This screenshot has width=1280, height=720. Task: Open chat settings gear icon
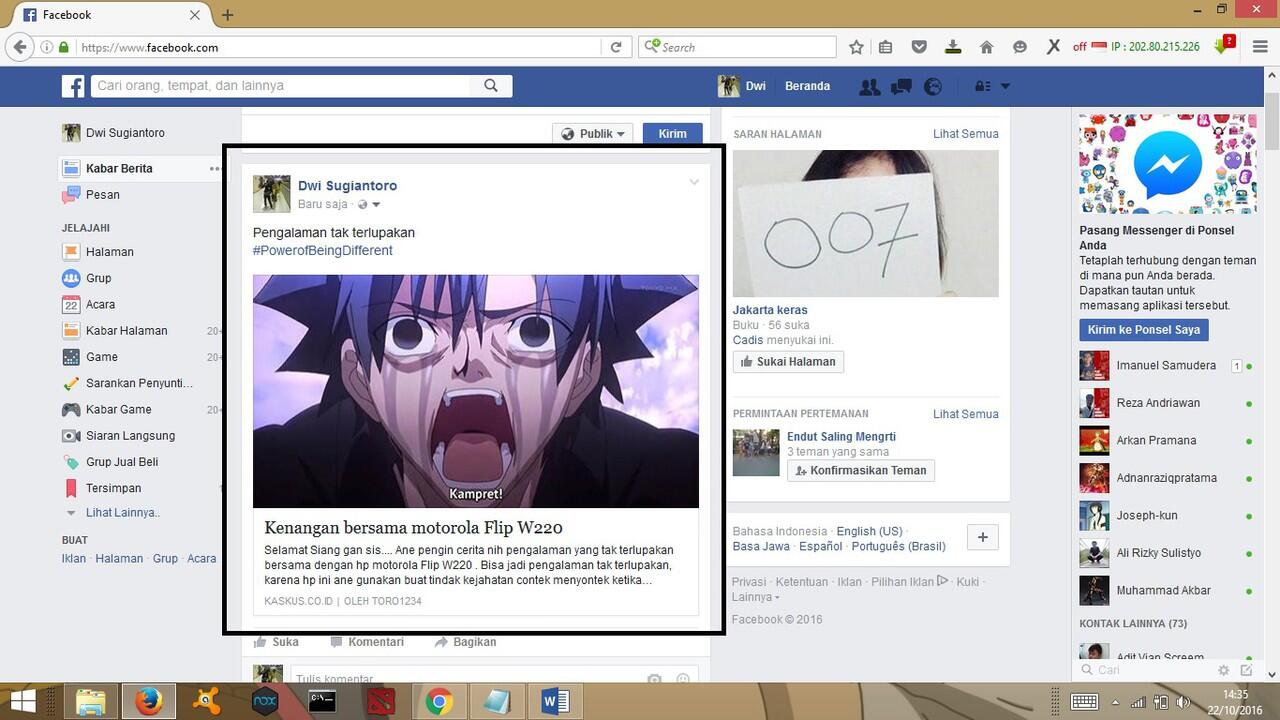[x=1223, y=670]
